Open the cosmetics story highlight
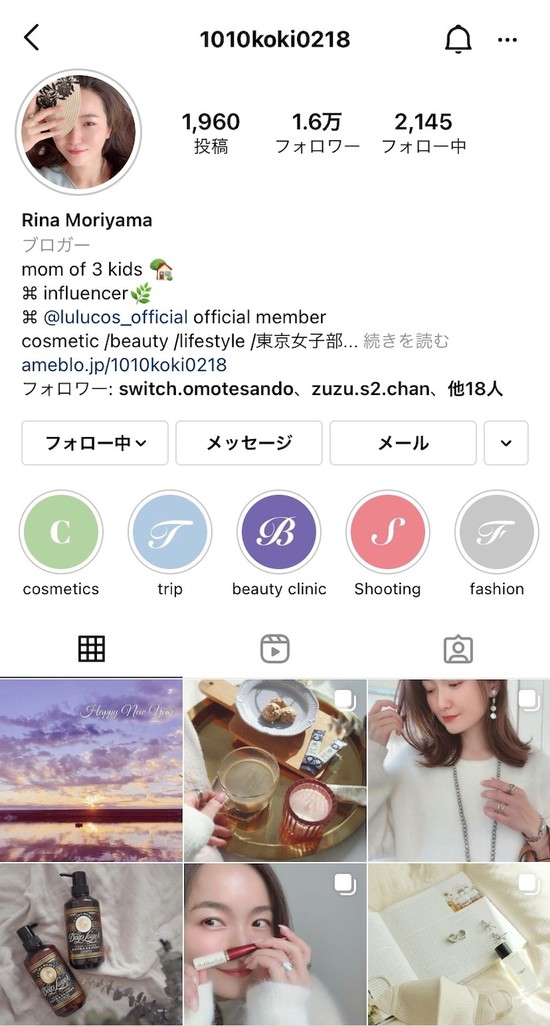Screen dimensions: 550x1026 [x=61, y=531]
